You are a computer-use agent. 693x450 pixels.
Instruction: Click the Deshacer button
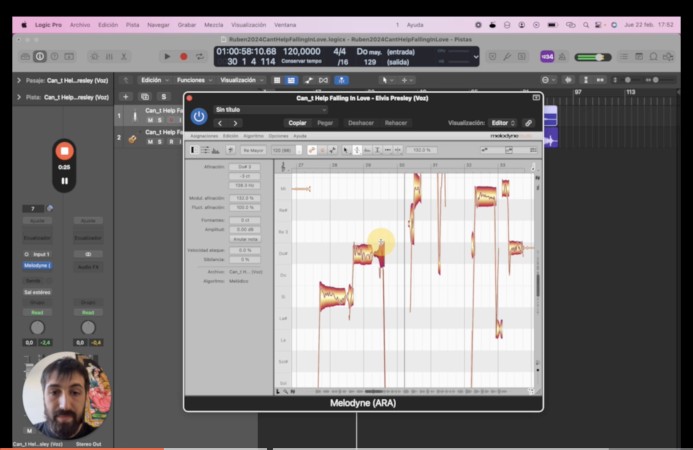coord(361,123)
